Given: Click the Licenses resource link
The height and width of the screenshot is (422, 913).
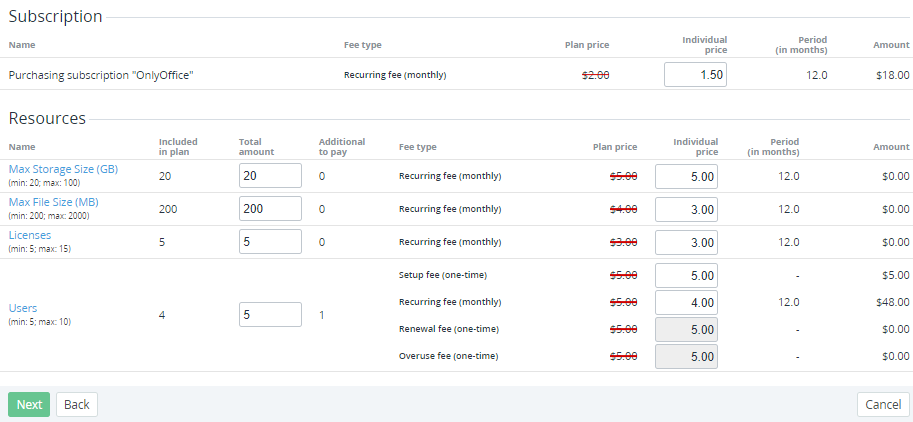Looking at the screenshot, I should pyautogui.click(x=30, y=235).
